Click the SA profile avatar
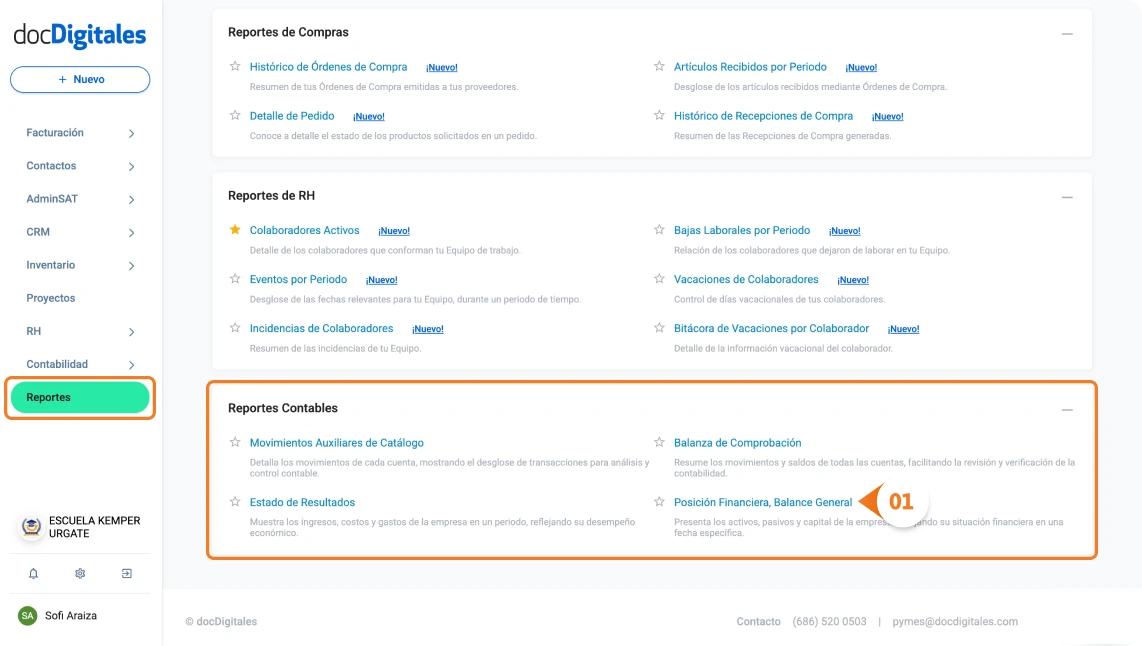The width and height of the screenshot is (1142, 646). click(27, 616)
